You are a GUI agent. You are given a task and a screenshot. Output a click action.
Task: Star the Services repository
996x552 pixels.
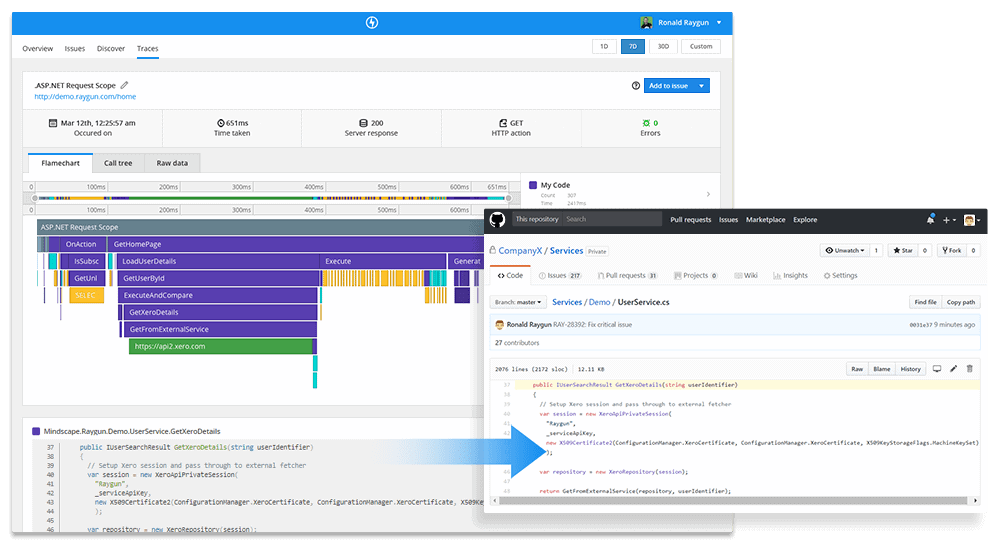pos(903,250)
